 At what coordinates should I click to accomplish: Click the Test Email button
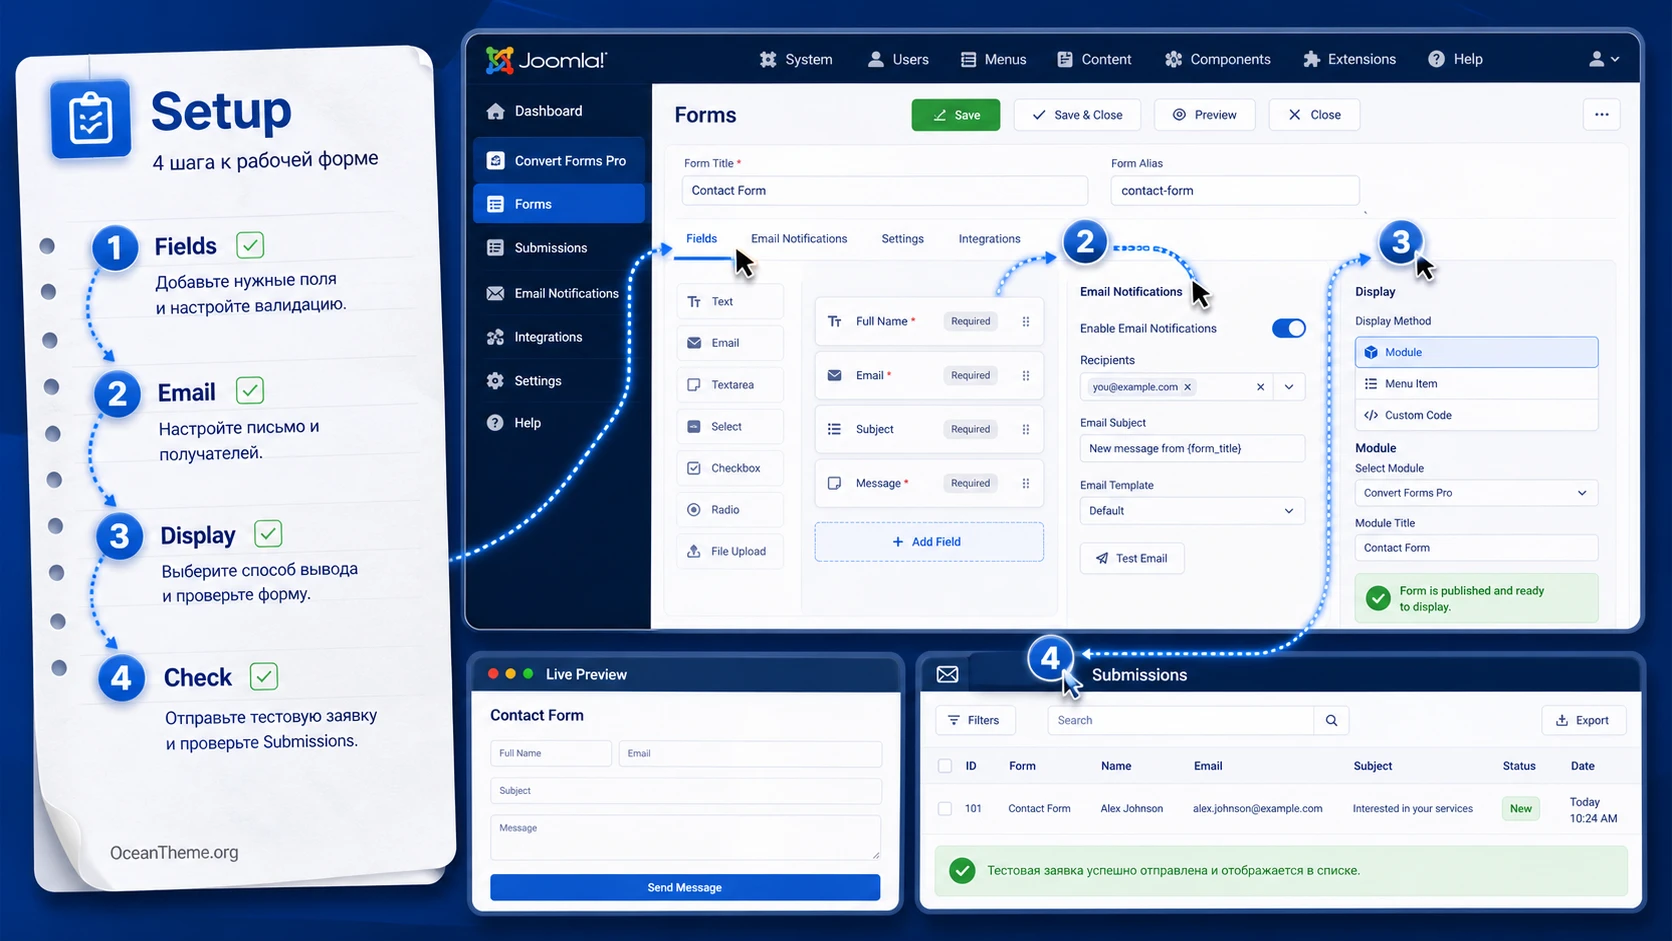click(x=1132, y=558)
